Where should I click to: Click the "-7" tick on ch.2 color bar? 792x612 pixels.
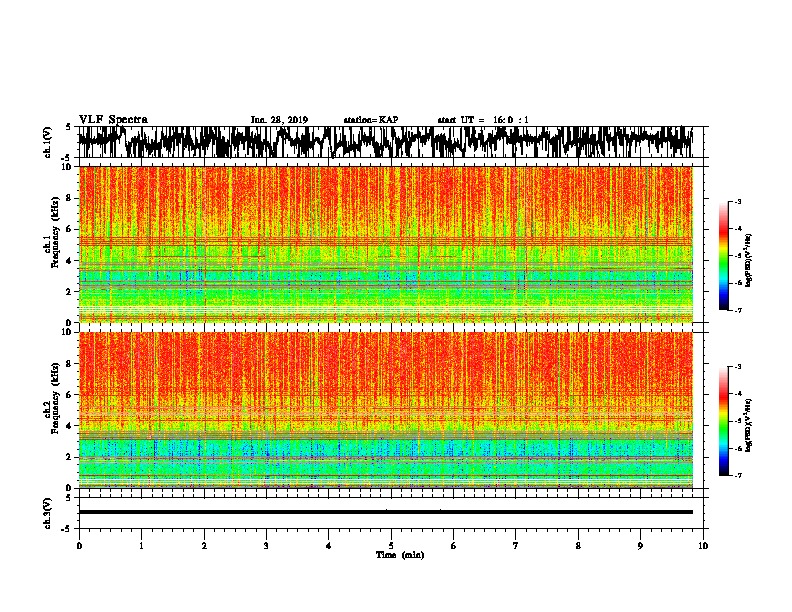pyautogui.click(x=737, y=476)
